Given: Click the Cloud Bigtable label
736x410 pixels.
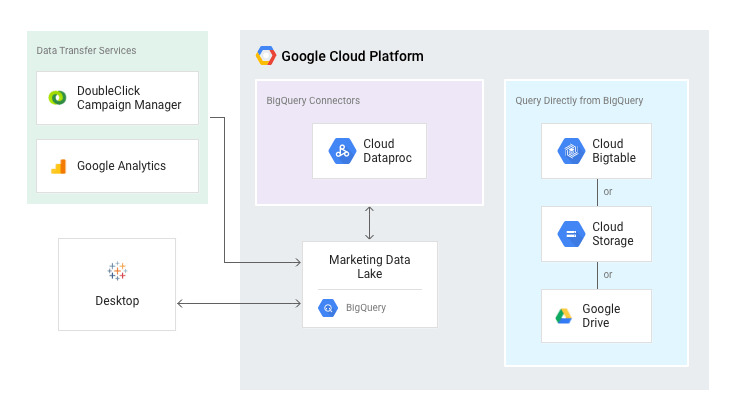Looking at the screenshot, I should (614, 151).
